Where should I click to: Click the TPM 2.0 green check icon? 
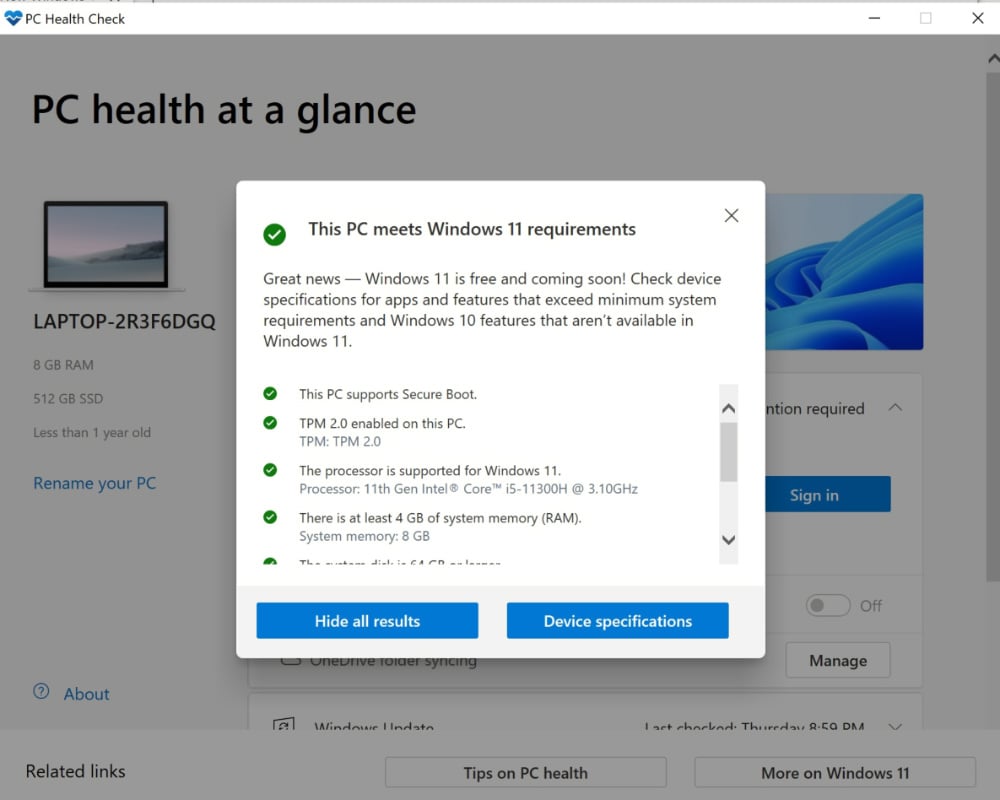pos(270,422)
